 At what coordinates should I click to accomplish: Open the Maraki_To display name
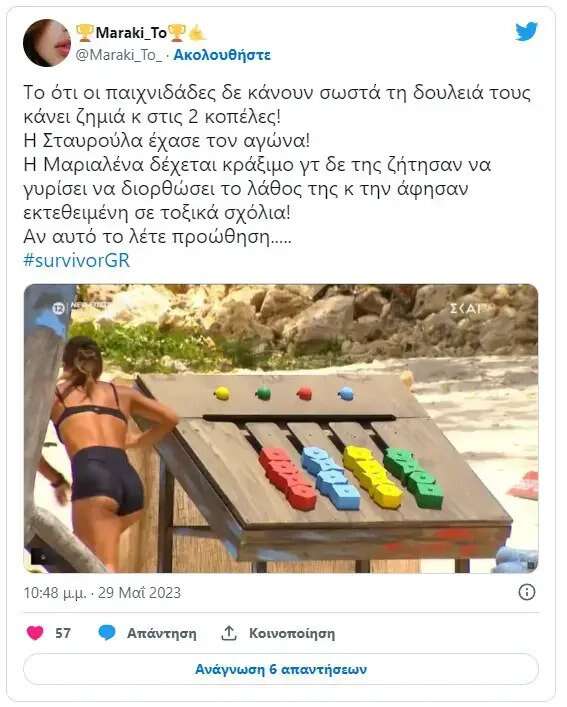click(131, 32)
